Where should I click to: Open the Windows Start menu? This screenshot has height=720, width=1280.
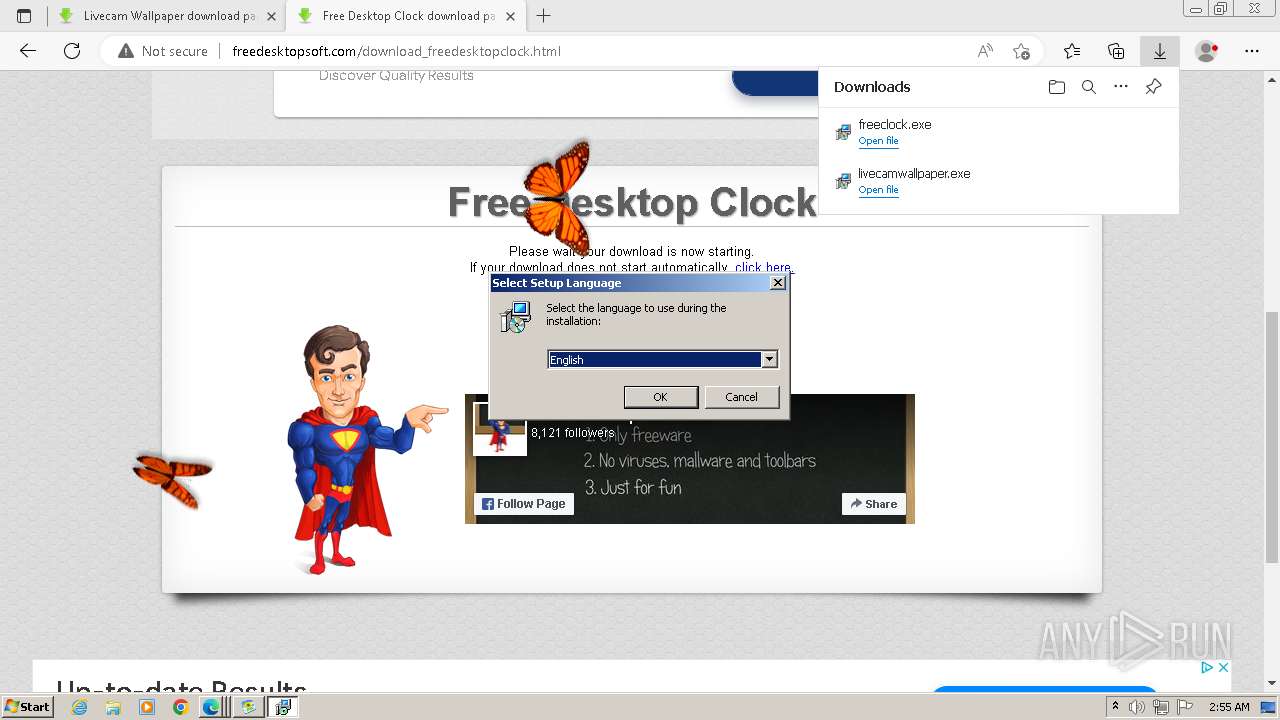tap(27, 707)
